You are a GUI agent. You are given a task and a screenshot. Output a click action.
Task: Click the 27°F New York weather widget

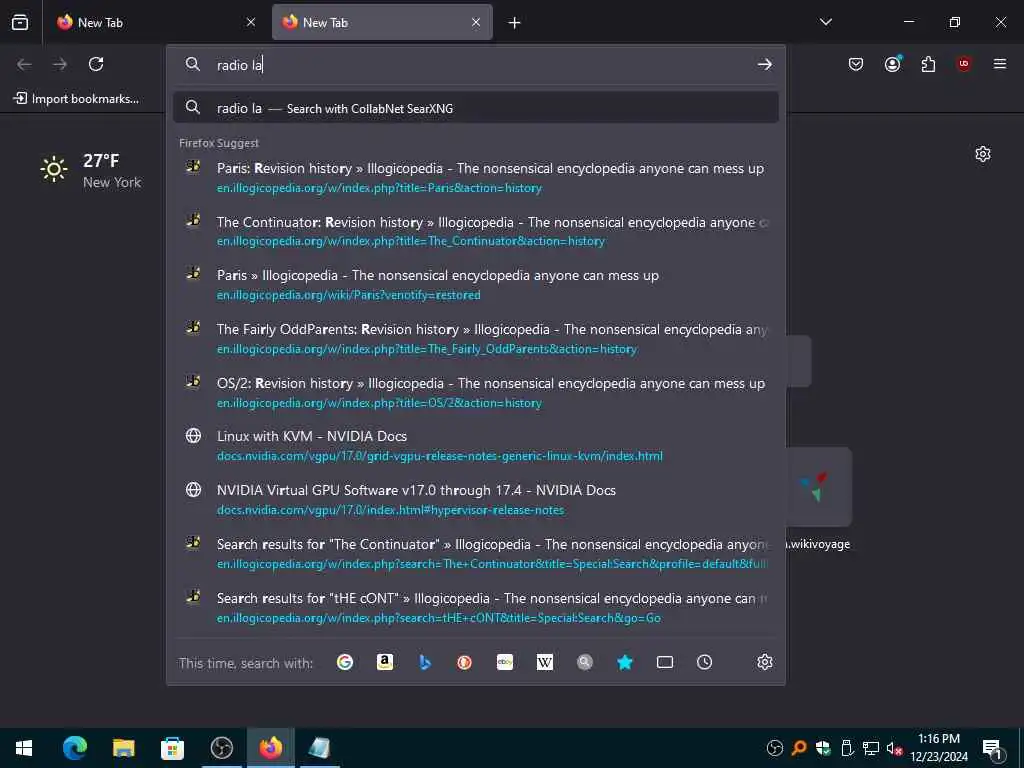[91, 170]
